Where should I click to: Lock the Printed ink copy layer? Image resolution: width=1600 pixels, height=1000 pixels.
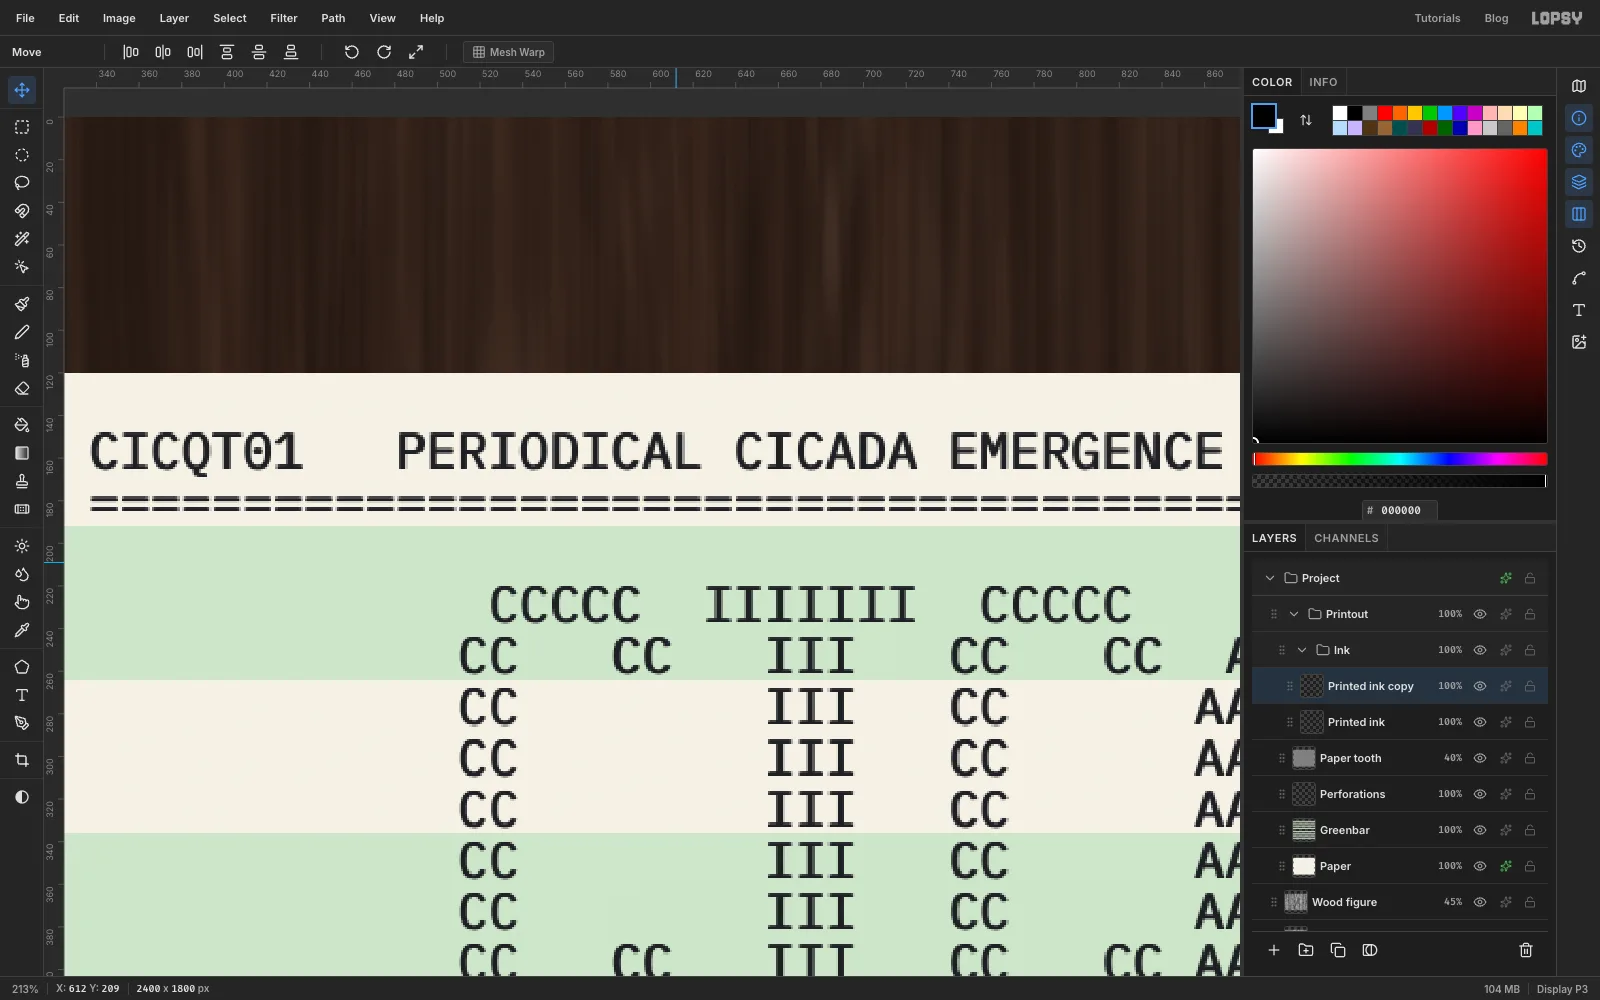point(1530,686)
